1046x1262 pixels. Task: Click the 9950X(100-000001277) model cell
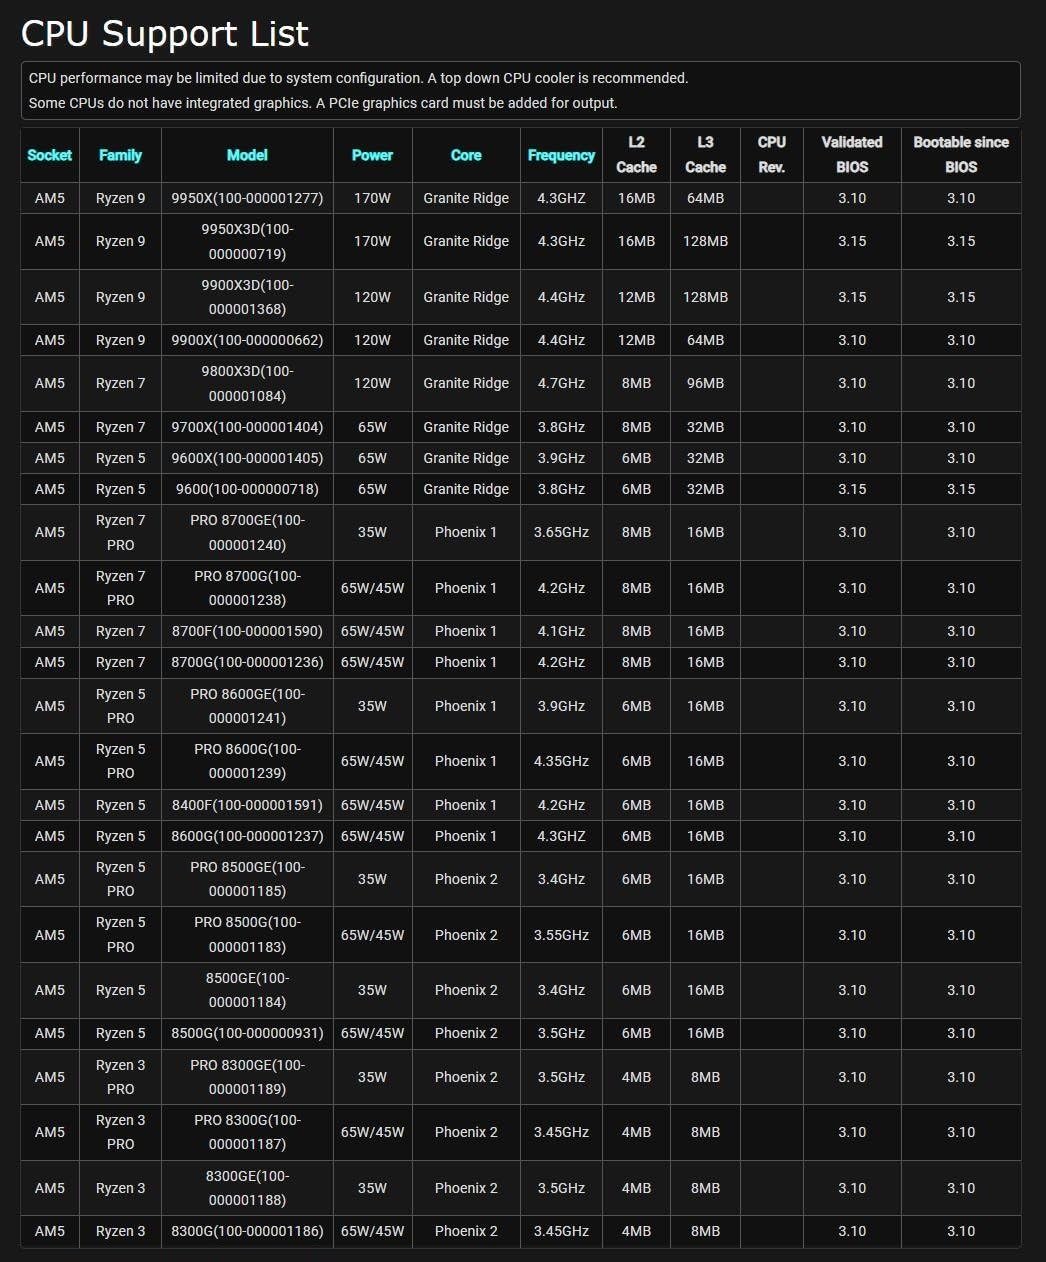(x=247, y=198)
